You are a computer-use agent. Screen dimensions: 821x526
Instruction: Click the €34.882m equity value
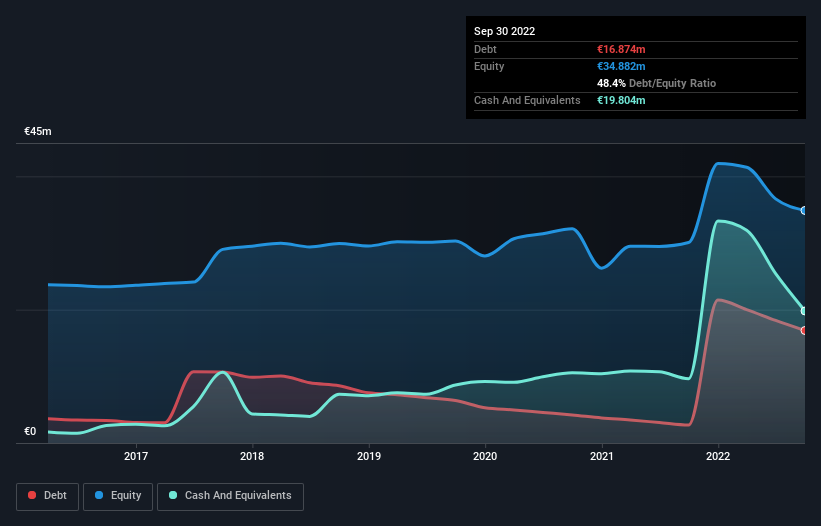tap(621, 66)
